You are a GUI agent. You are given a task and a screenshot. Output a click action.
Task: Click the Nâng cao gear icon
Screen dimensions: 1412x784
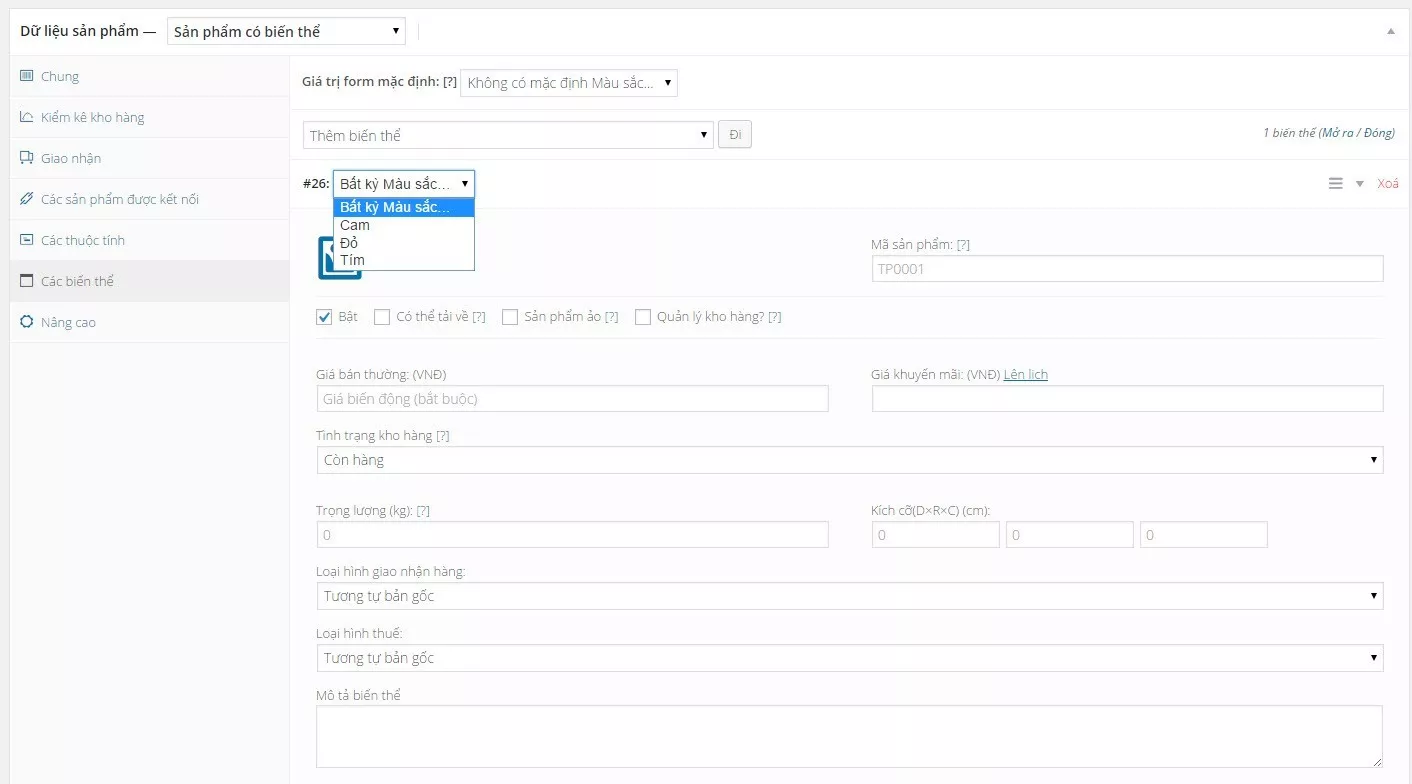(x=27, y=322)
